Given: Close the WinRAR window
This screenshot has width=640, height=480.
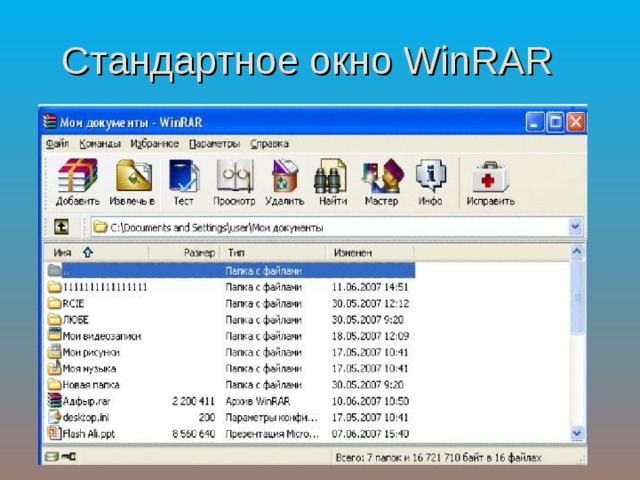Looking at the screenshot, I should click(576, 122).
